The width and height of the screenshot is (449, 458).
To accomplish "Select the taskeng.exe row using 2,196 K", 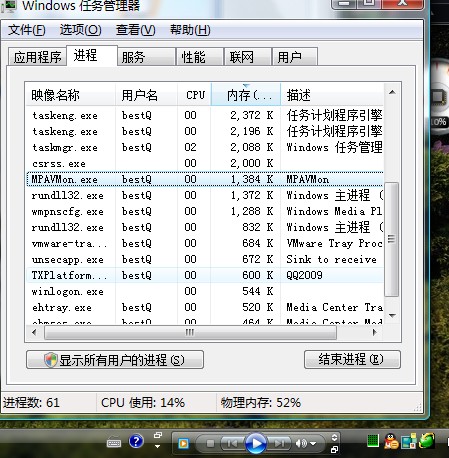I will click(x=205, y=131).
